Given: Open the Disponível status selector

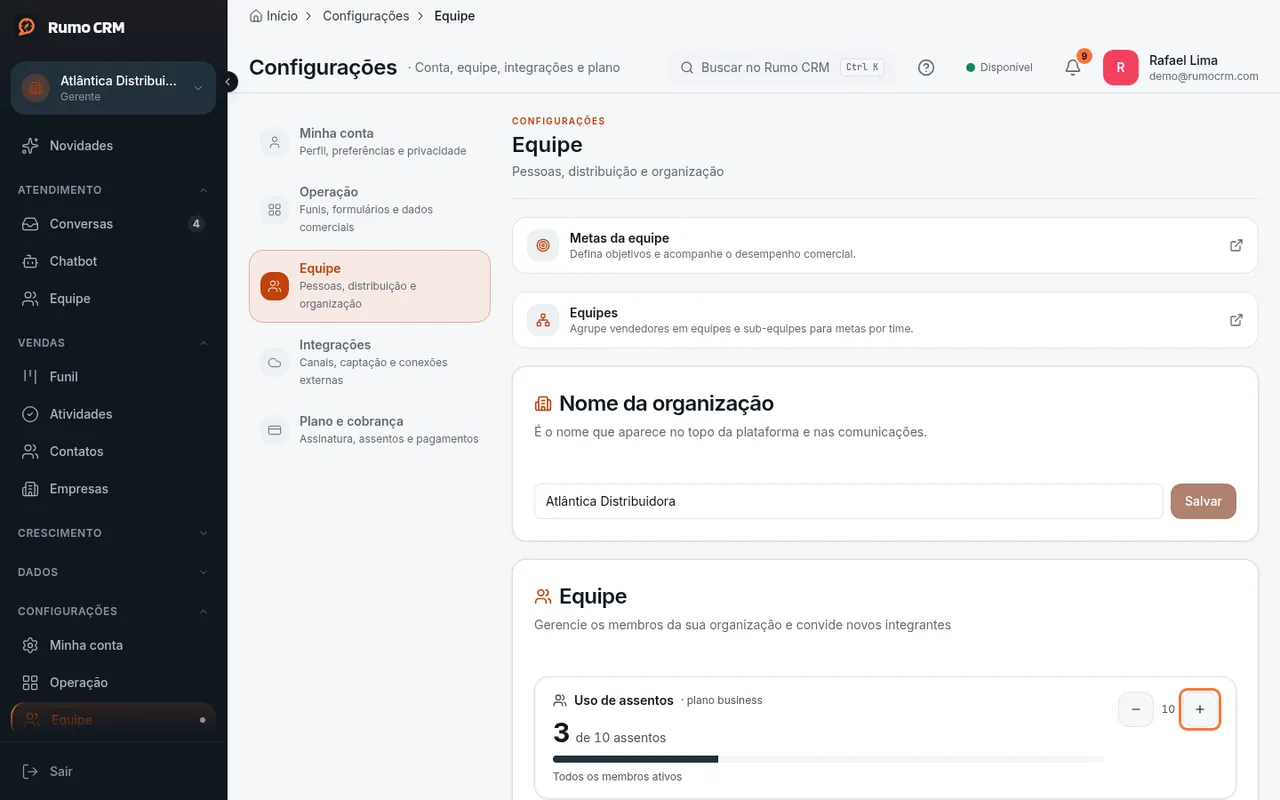Looking at the screenshot, I should (999, 68).
